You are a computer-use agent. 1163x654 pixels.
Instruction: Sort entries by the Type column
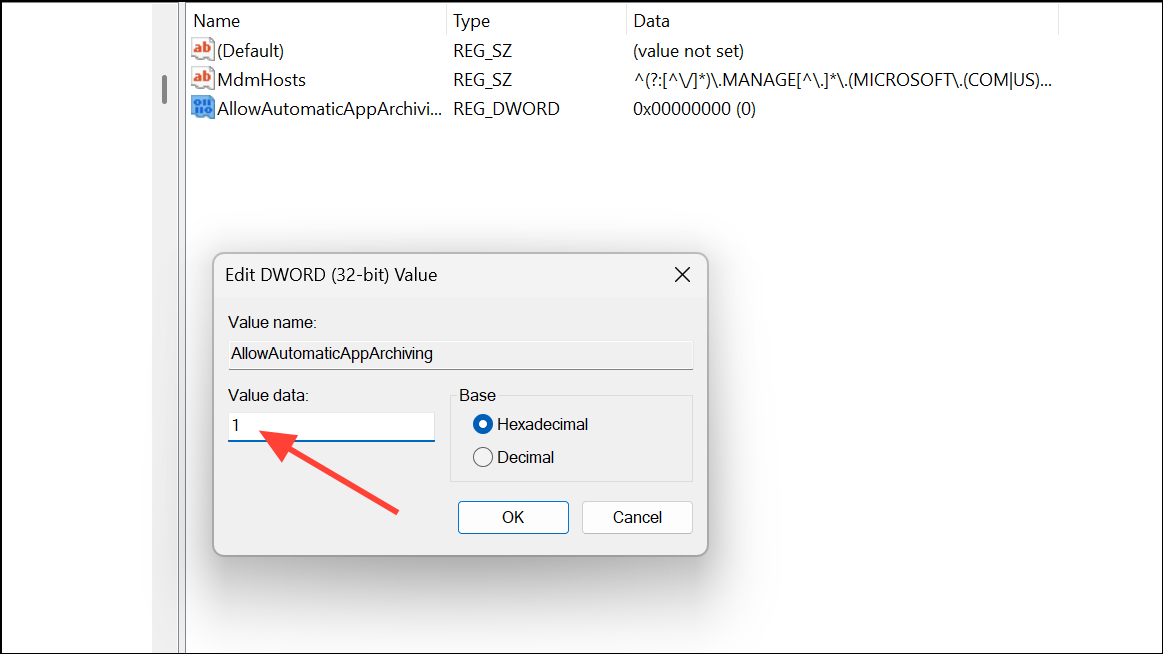[471, 20]
